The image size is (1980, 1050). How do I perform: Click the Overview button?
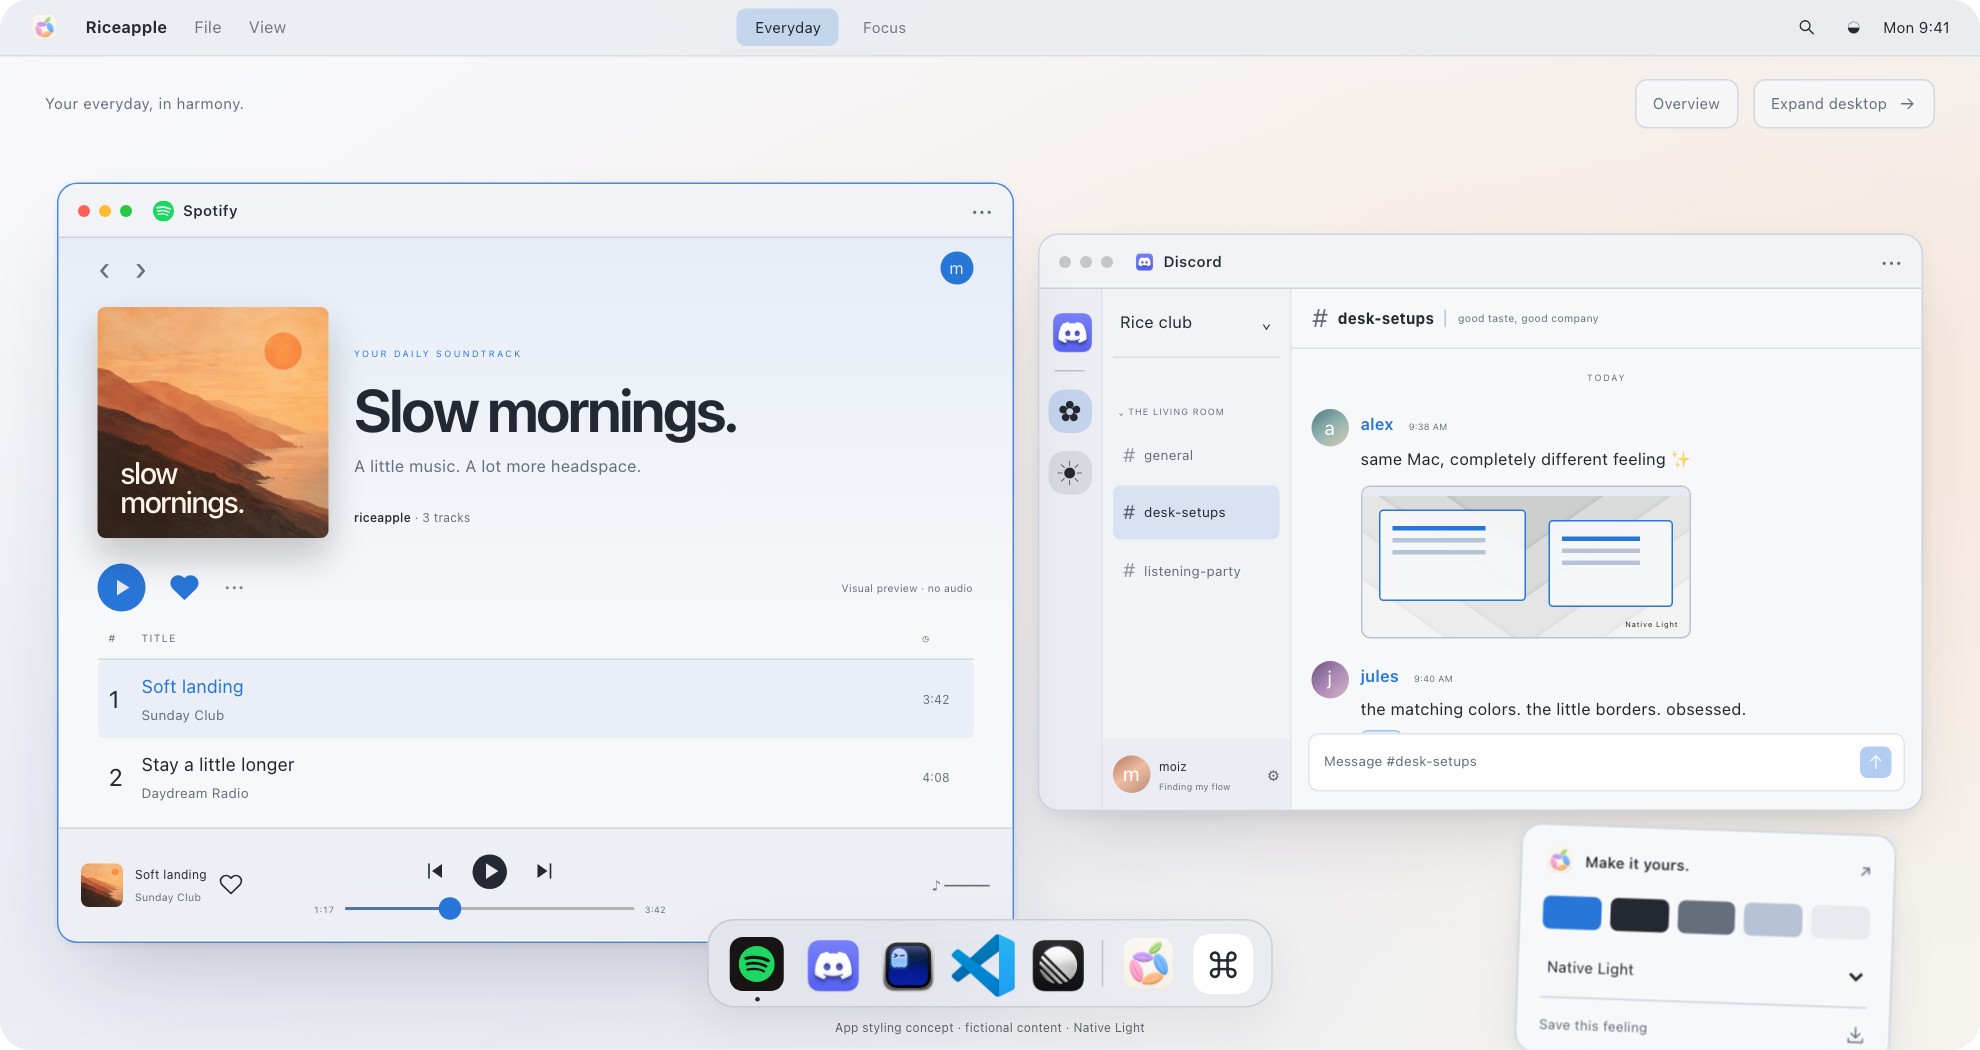tap(1686, 104)
